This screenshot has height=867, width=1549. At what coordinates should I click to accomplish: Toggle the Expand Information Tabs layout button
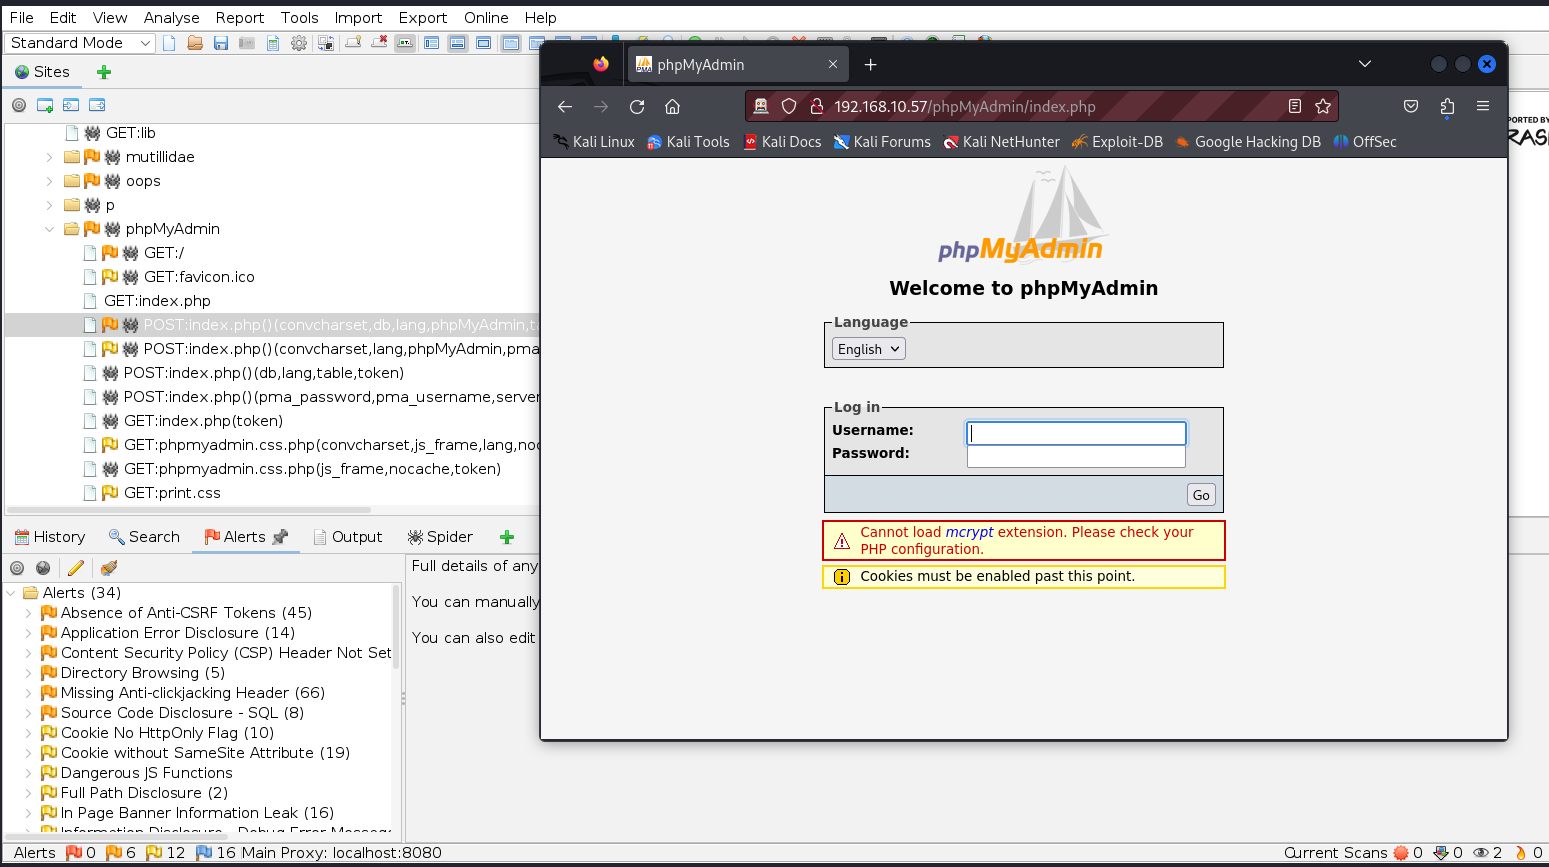(x=457, y=43)
